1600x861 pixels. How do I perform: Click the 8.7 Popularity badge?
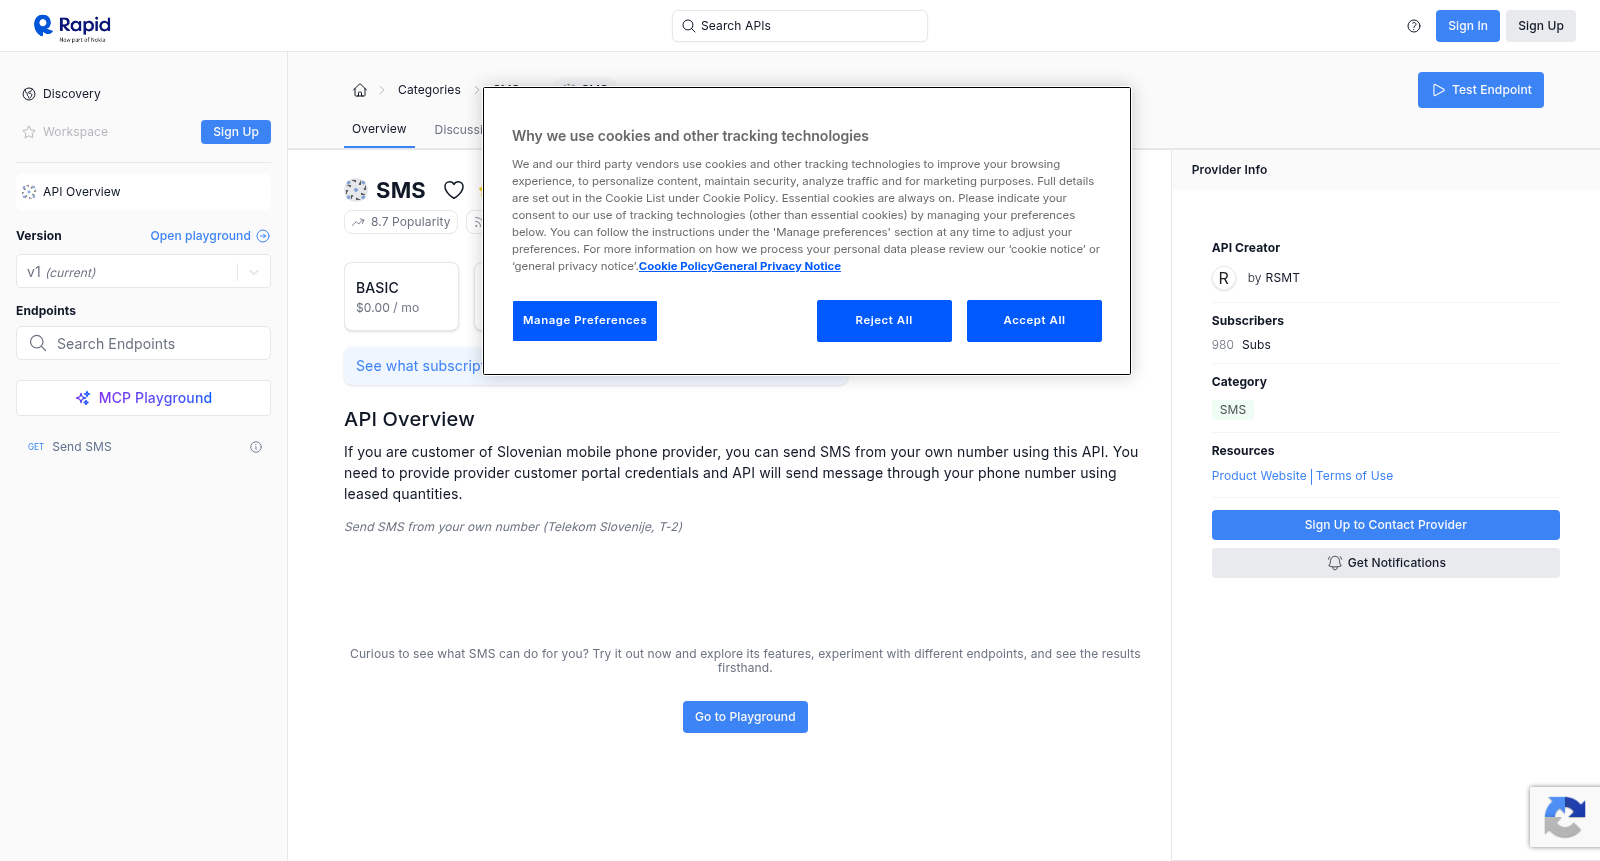point(401,222)
